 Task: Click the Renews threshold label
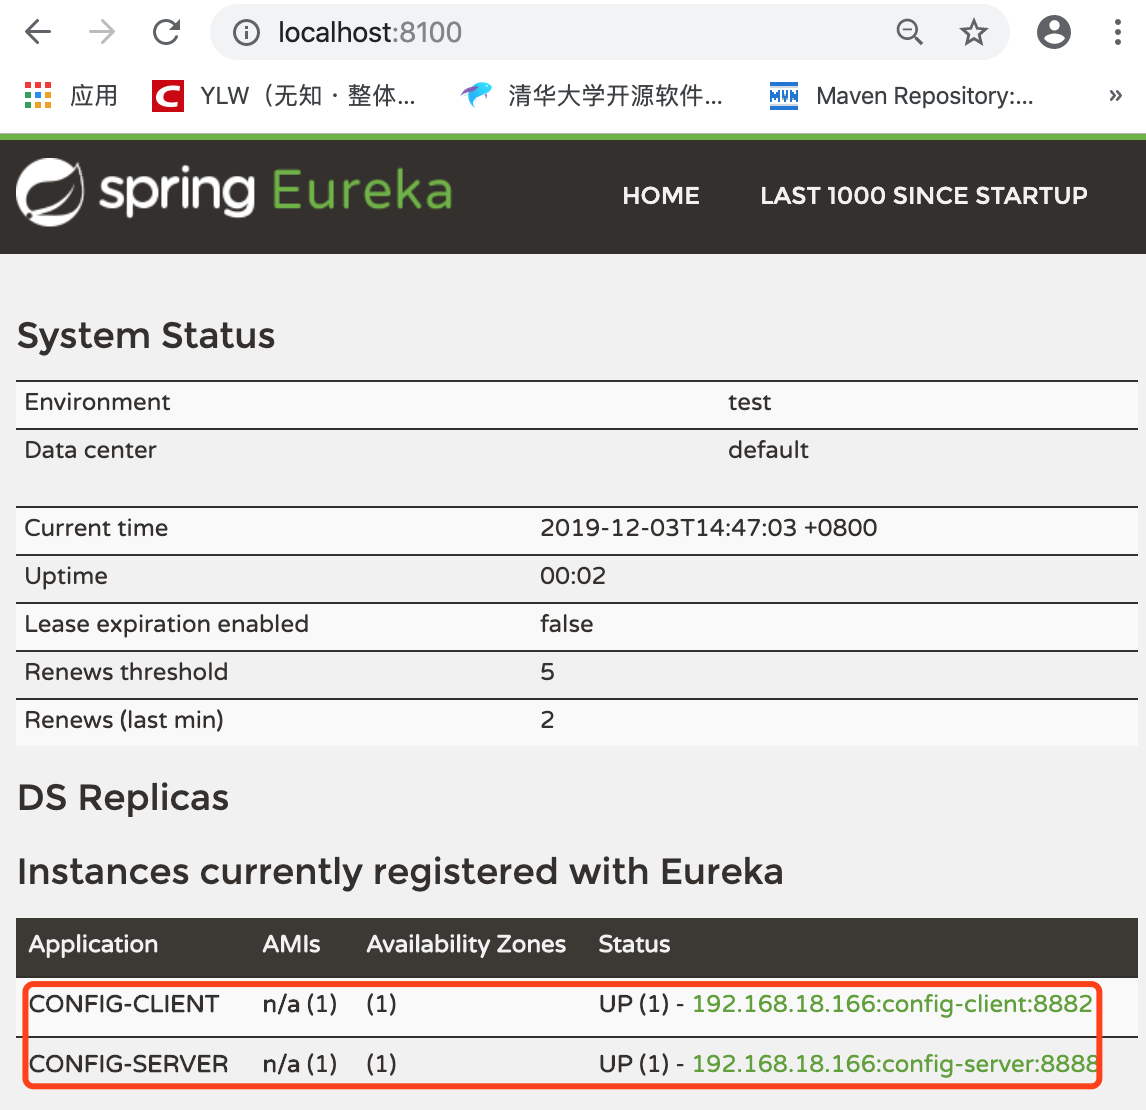(x=126, y=672)
